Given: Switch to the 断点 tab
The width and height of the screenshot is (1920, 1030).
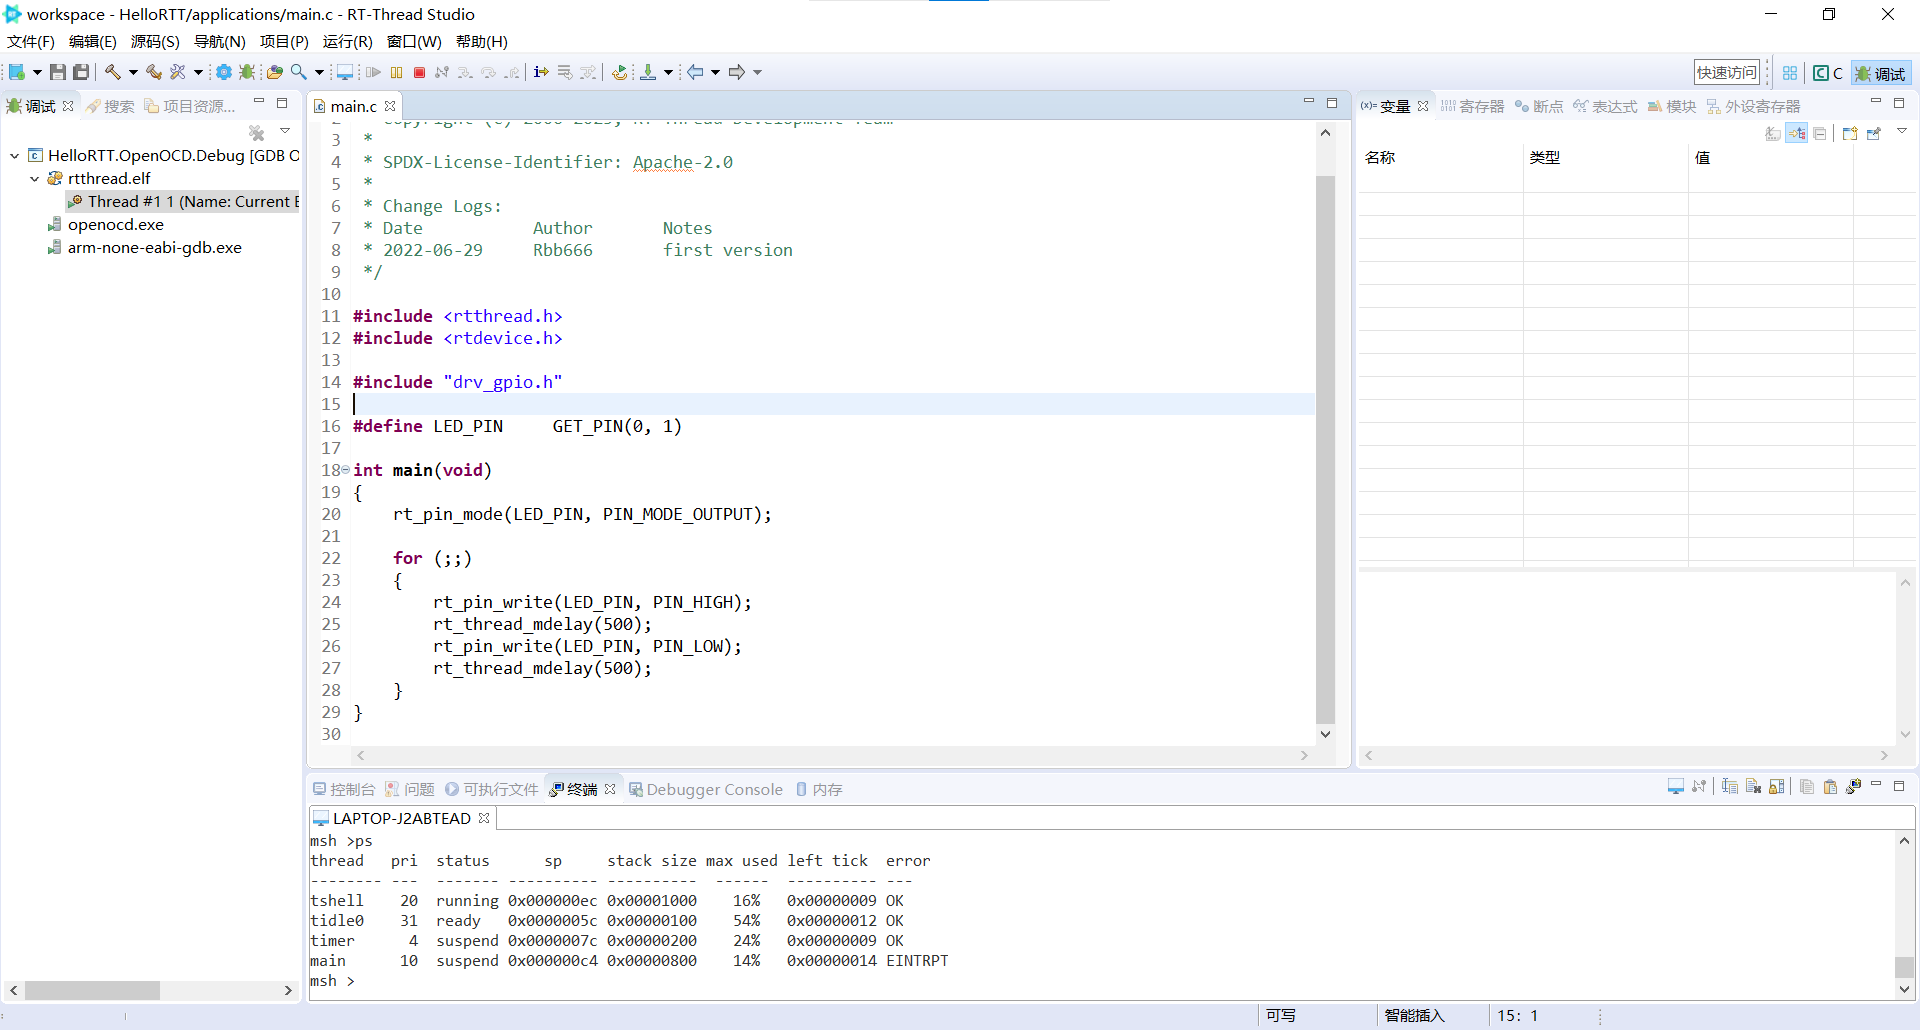Looking at the screenshot, I should pyautogui.click(x=1538, y=106).
